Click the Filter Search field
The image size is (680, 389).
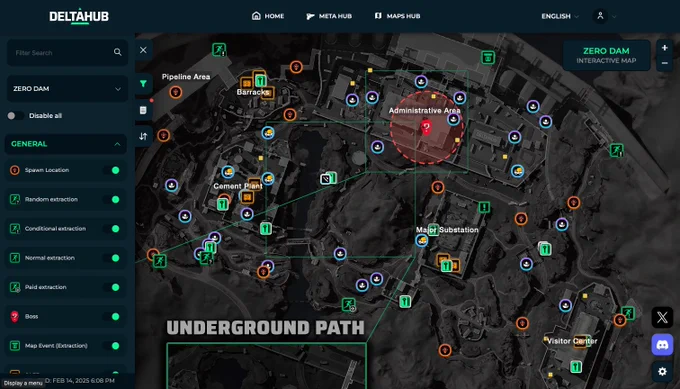67,52
